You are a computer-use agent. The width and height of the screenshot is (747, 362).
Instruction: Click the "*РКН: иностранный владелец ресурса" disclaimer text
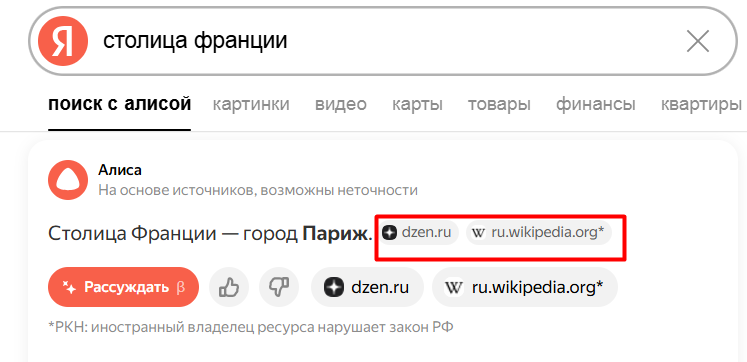pos(251,328)
